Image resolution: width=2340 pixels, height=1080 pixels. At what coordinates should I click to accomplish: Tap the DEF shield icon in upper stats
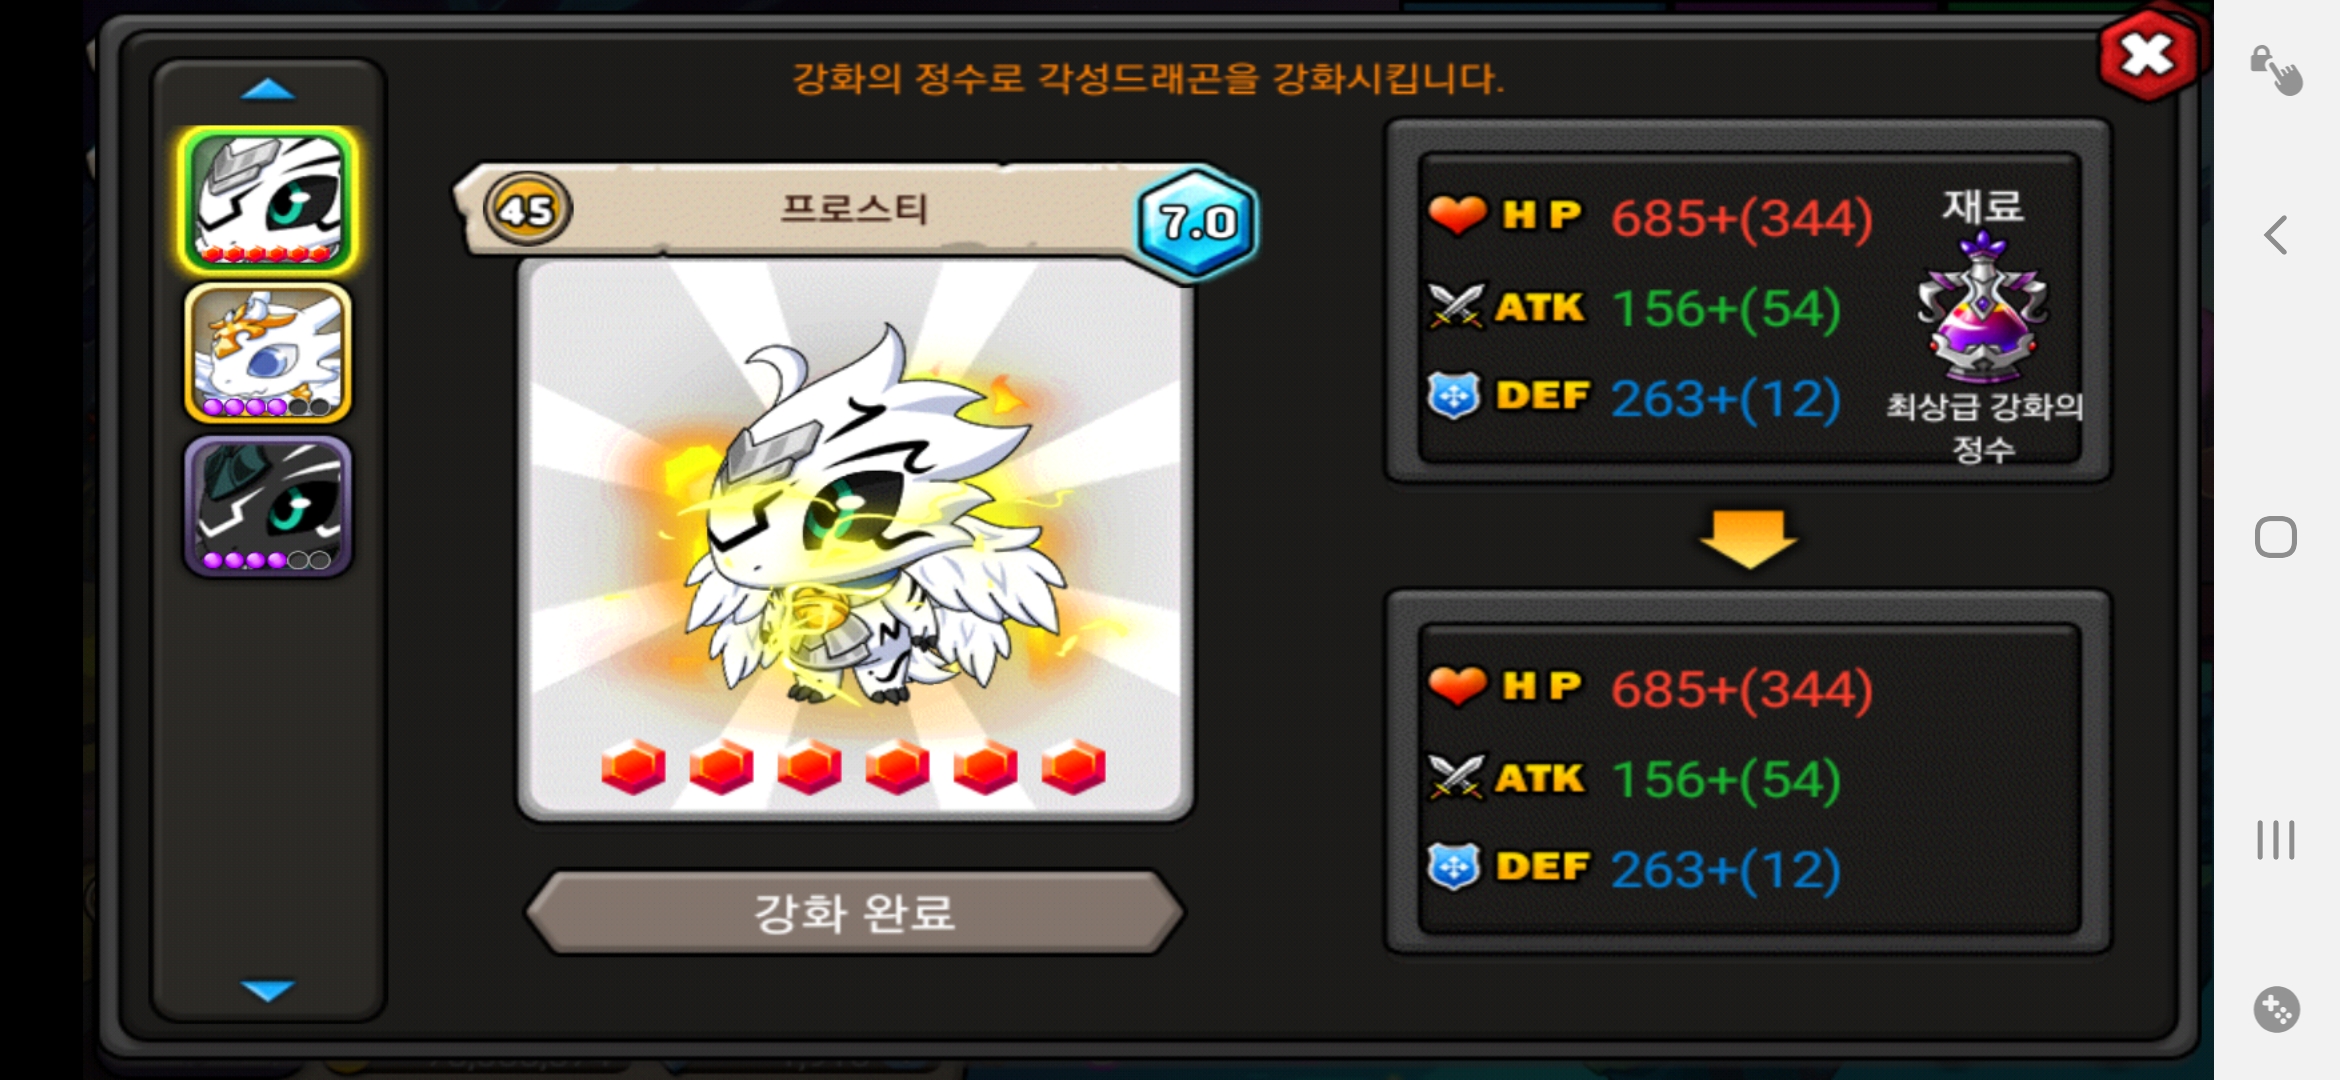[1453, 396]
